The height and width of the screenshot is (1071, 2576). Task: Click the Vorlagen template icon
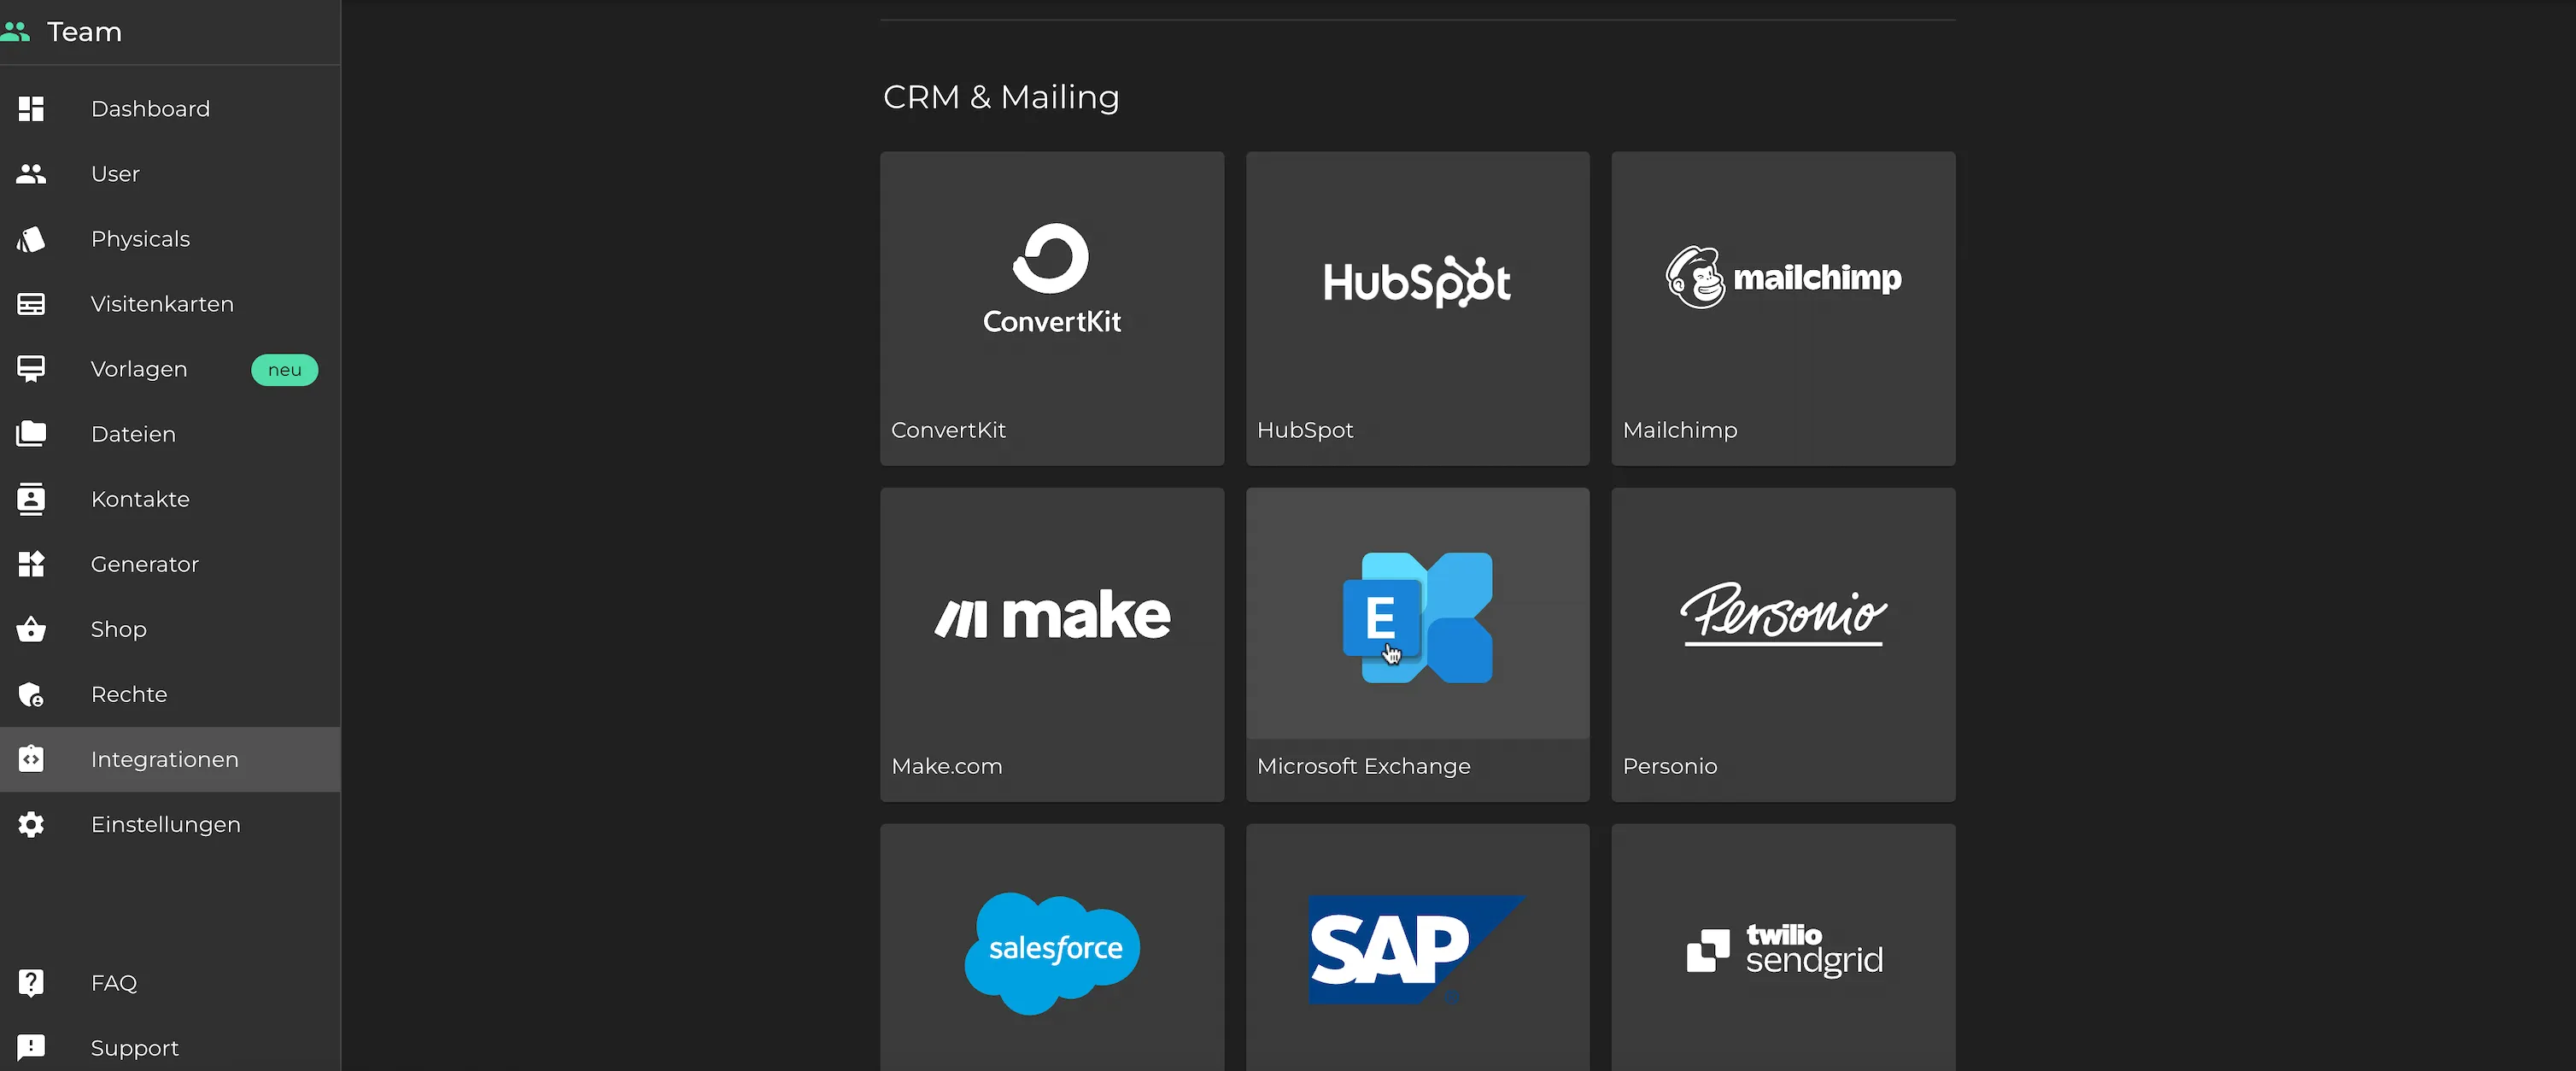(31, 369)
